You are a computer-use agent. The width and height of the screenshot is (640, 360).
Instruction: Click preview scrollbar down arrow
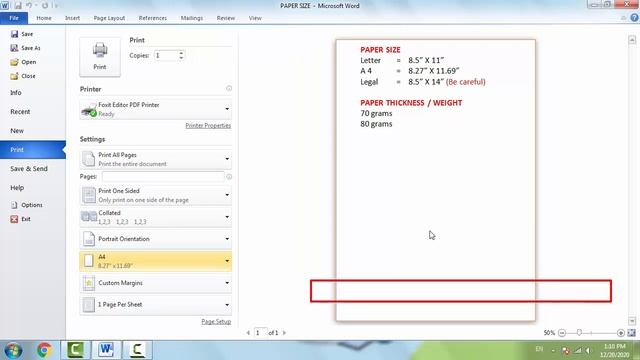click(x=632, y=321)
